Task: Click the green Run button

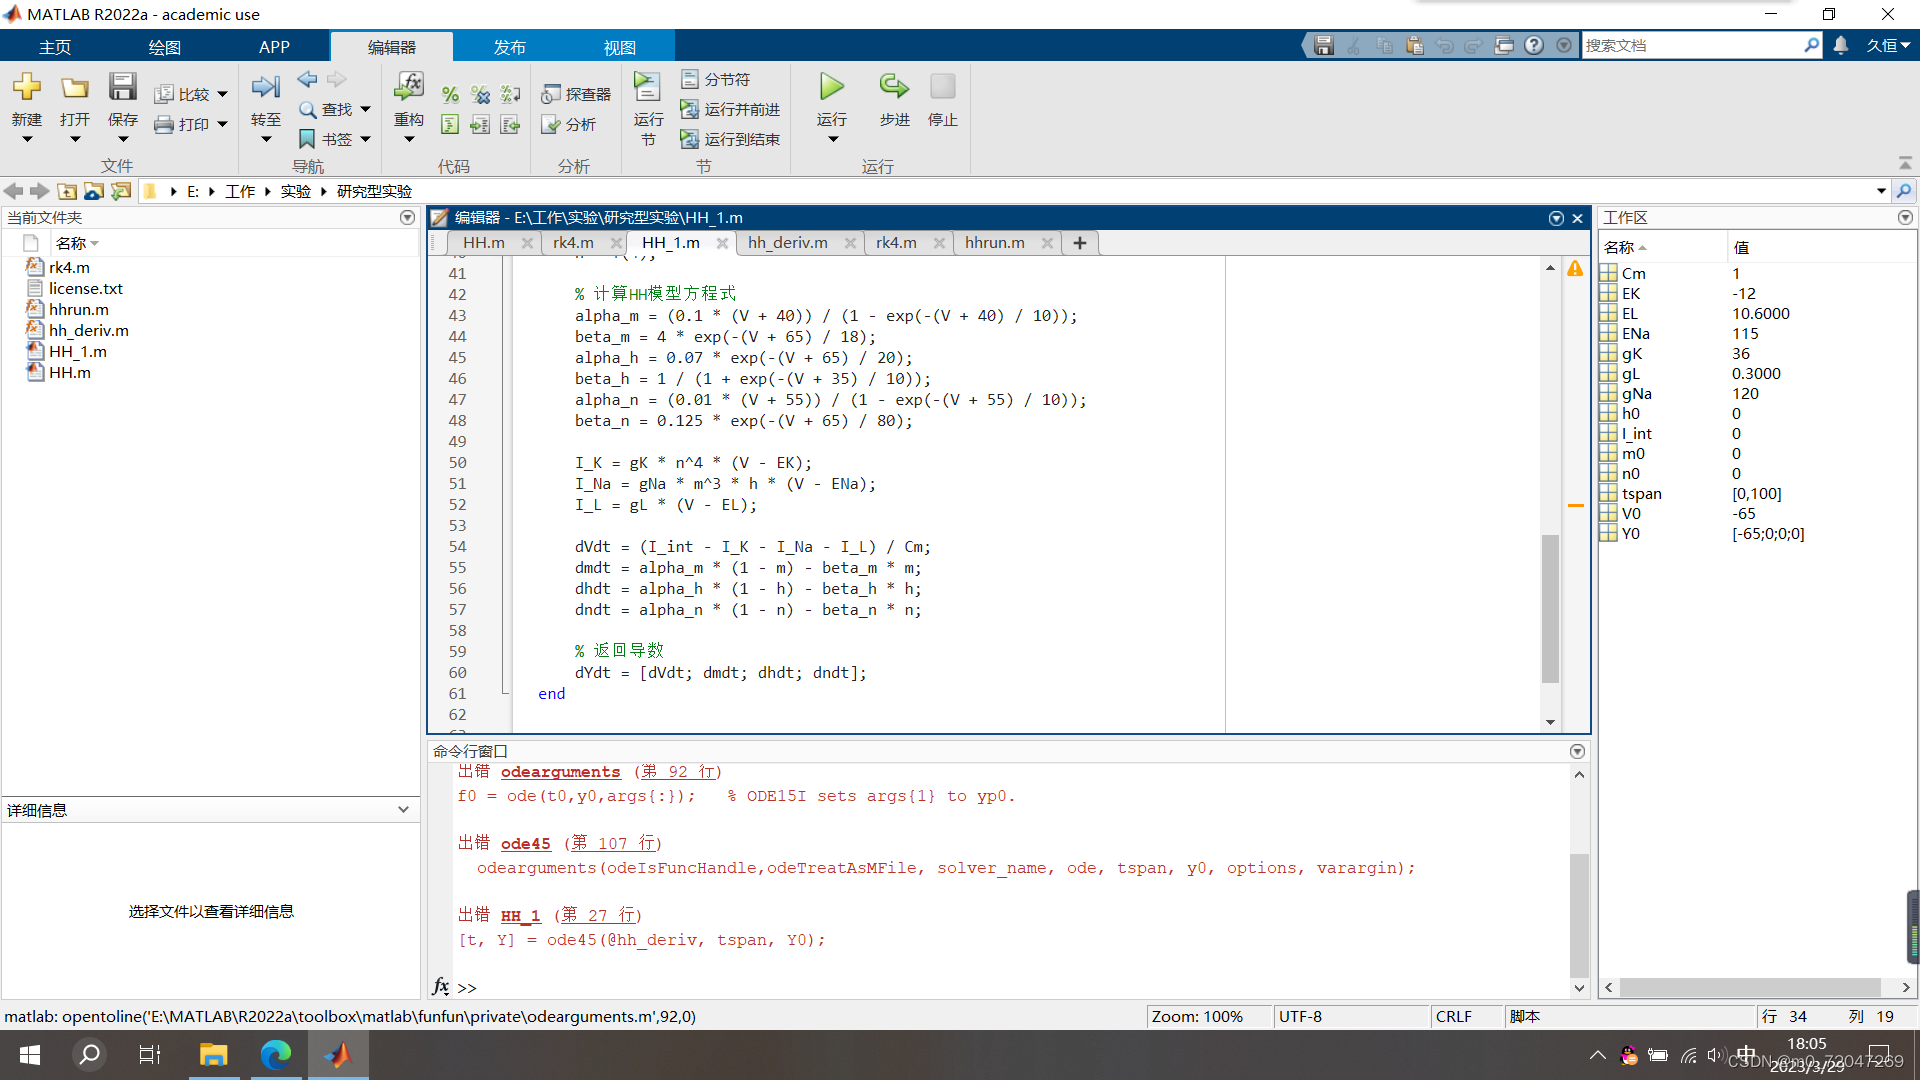Action: click(831, 88)
